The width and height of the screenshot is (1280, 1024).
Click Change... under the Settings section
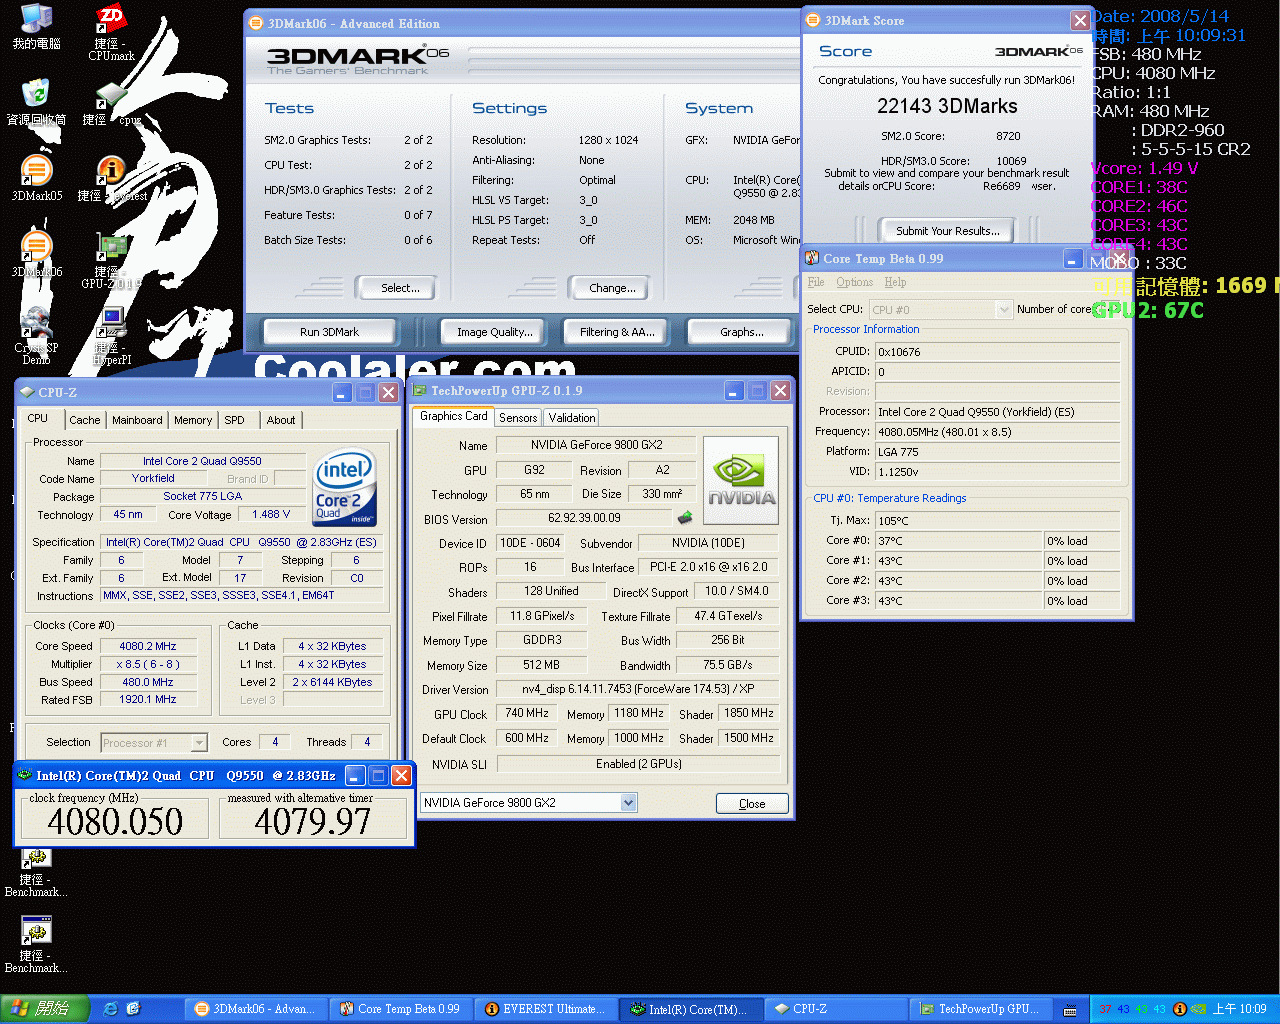tap(612, 288)
